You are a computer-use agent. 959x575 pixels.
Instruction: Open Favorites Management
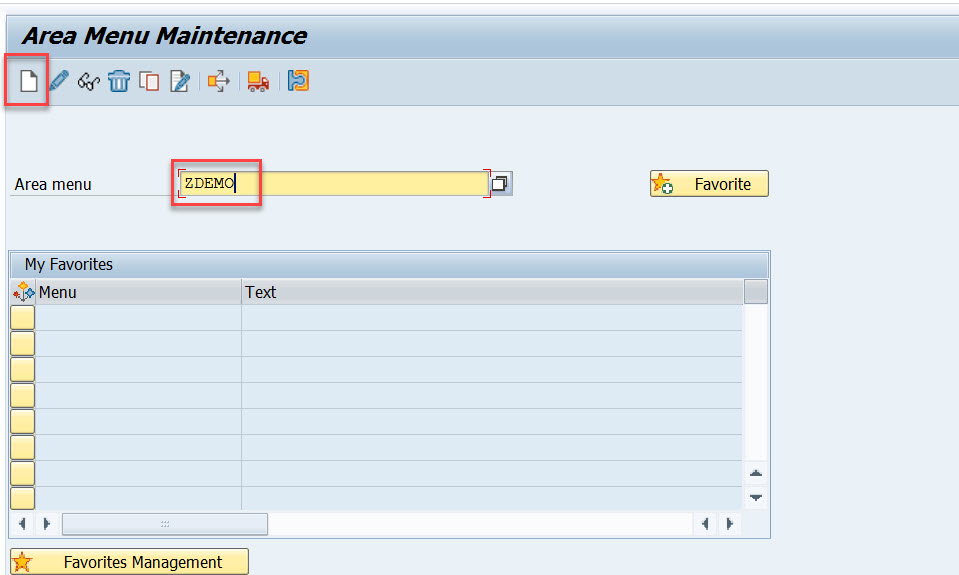129,562
